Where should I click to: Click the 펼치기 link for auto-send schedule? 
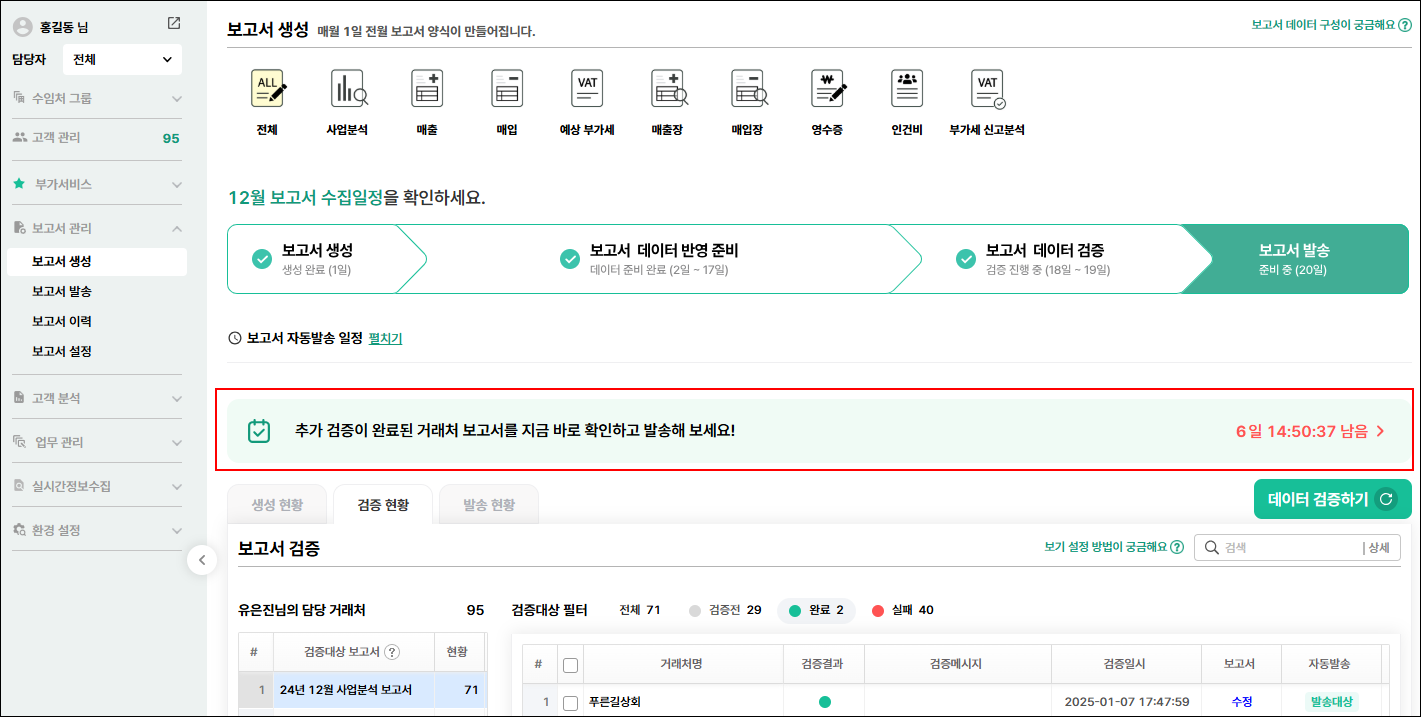click(385, 339)
